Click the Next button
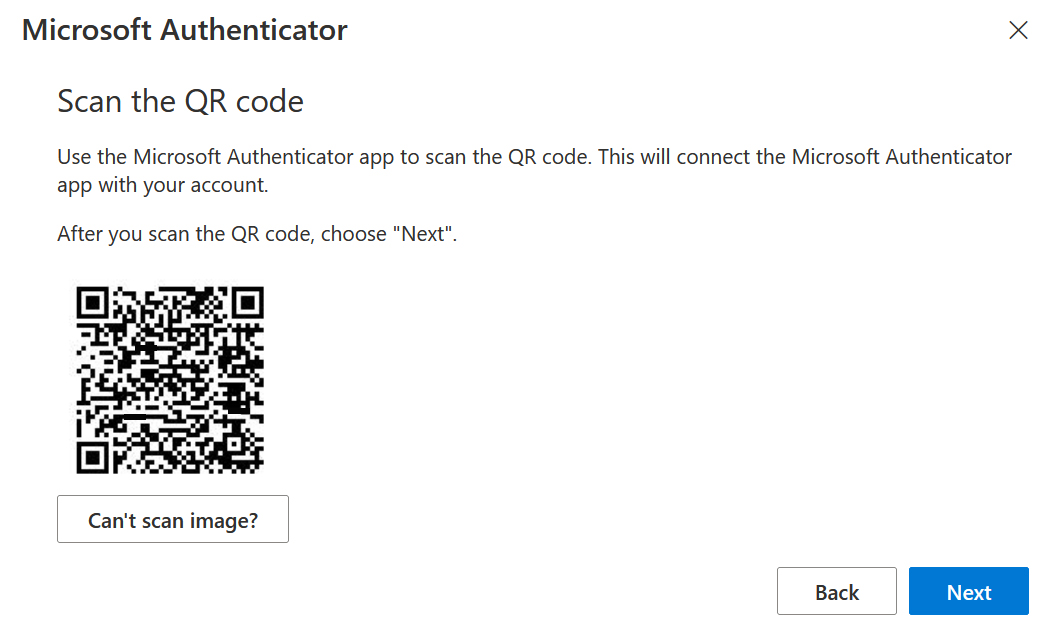 [968, 591]
